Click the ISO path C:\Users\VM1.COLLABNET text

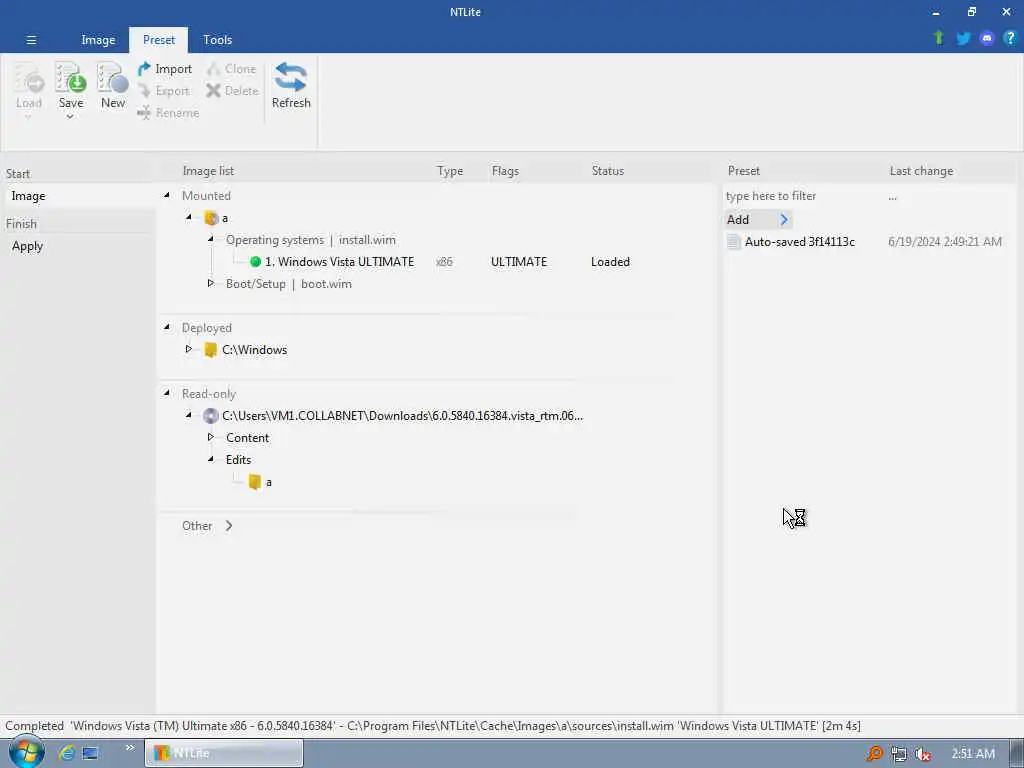point(402,416)
